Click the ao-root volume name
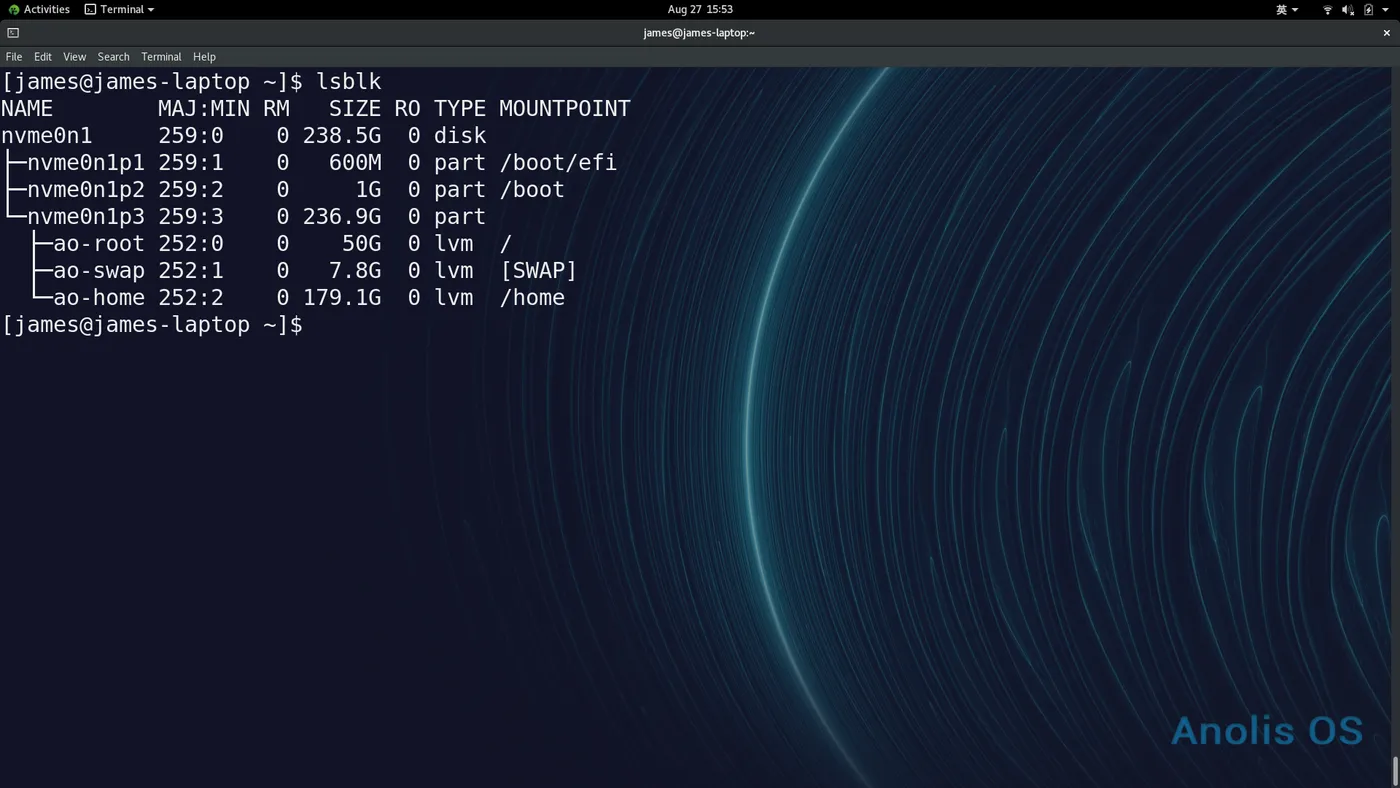 99,243
